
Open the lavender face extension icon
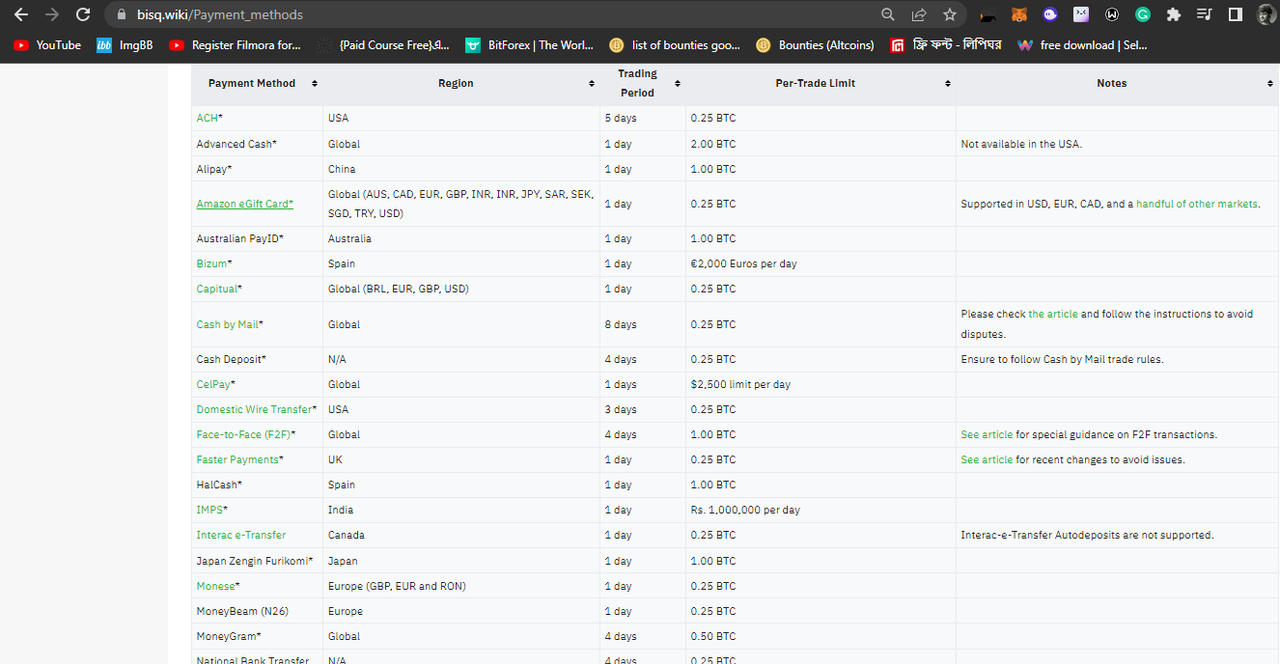(x=1081, y=15)
